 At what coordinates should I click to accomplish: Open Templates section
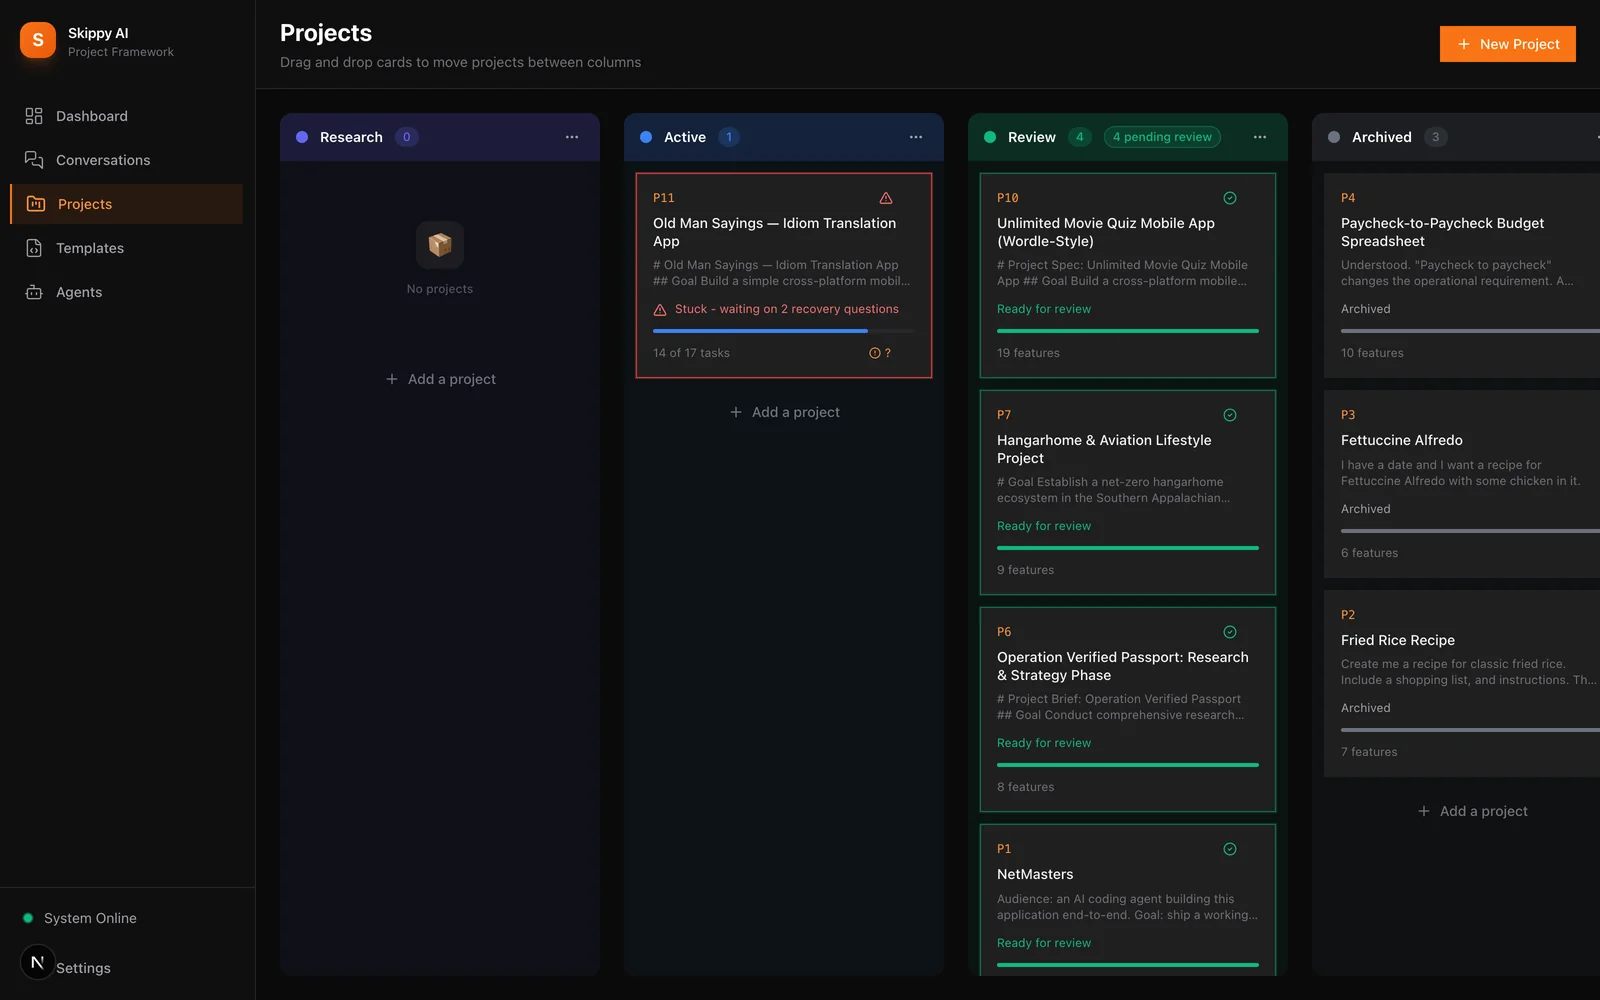[126, 248]
